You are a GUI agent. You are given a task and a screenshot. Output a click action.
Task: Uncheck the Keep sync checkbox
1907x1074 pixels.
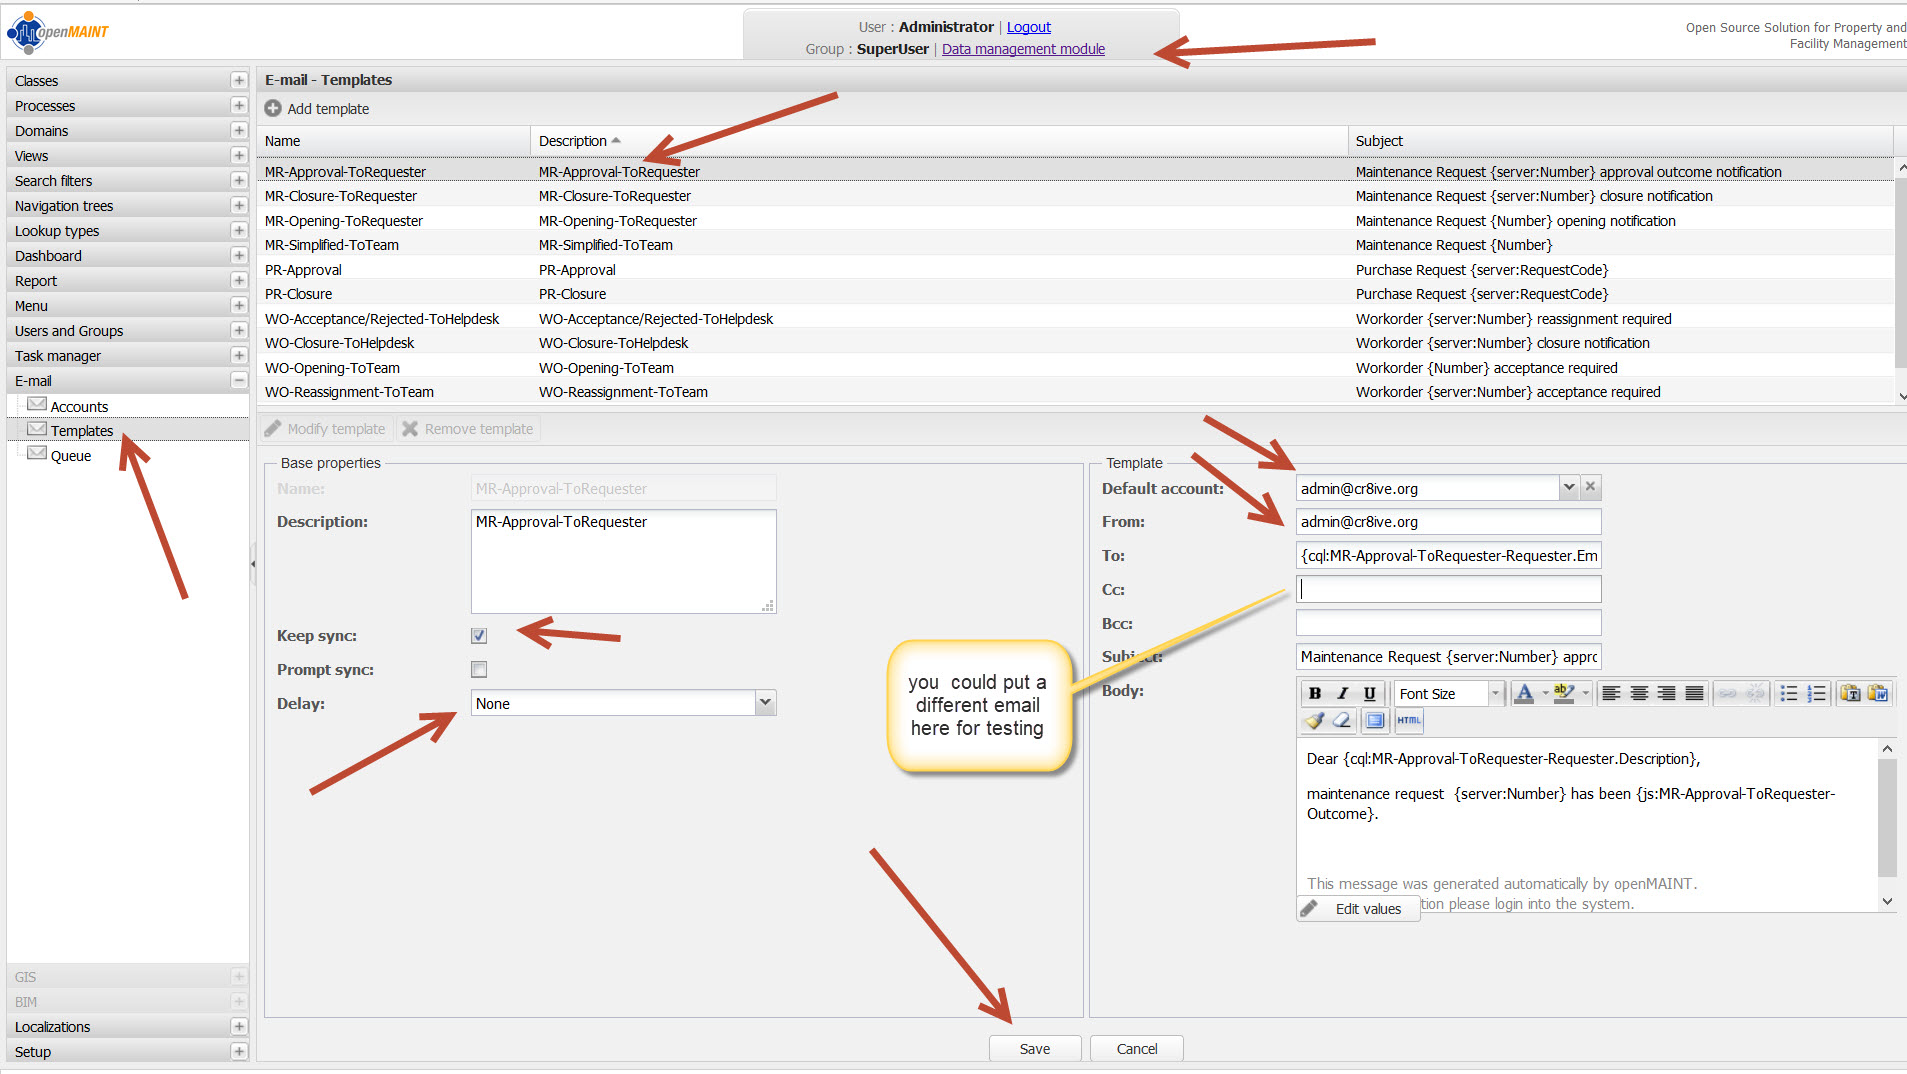[x=479, y=636]
